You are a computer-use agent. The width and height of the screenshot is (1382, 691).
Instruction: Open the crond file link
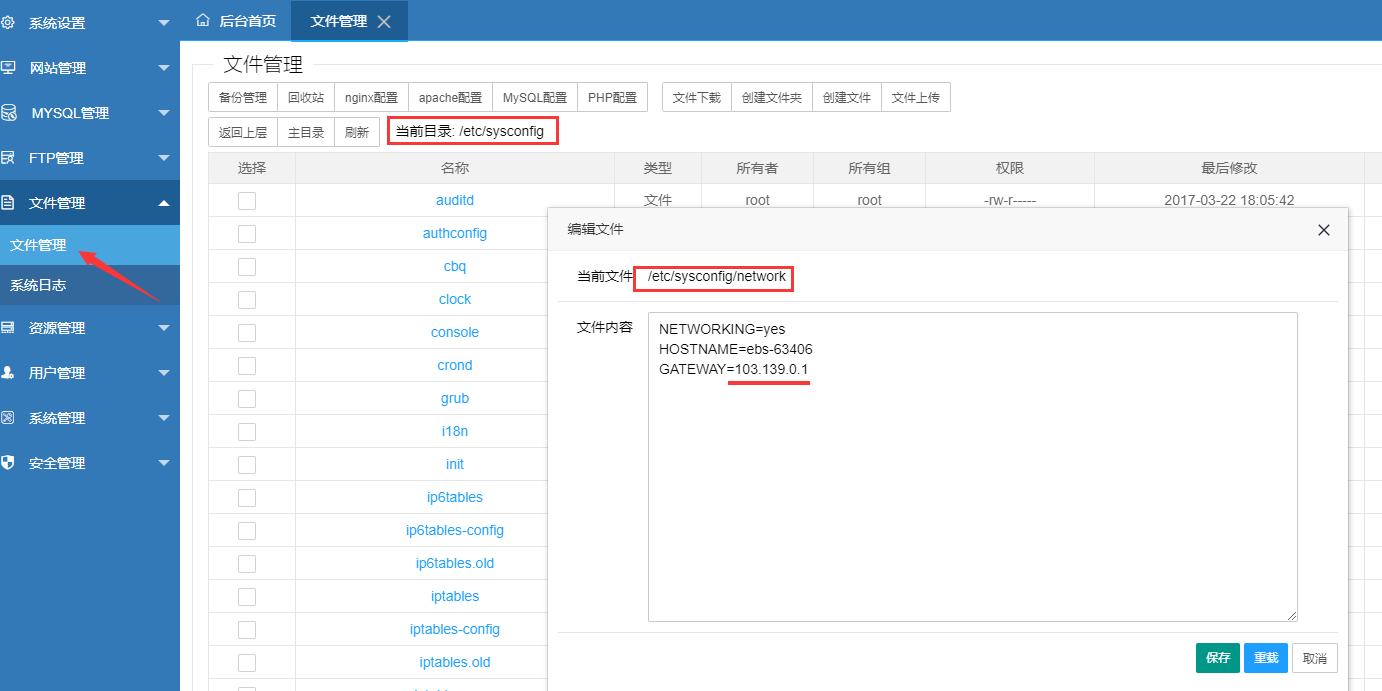coord(455,366)
